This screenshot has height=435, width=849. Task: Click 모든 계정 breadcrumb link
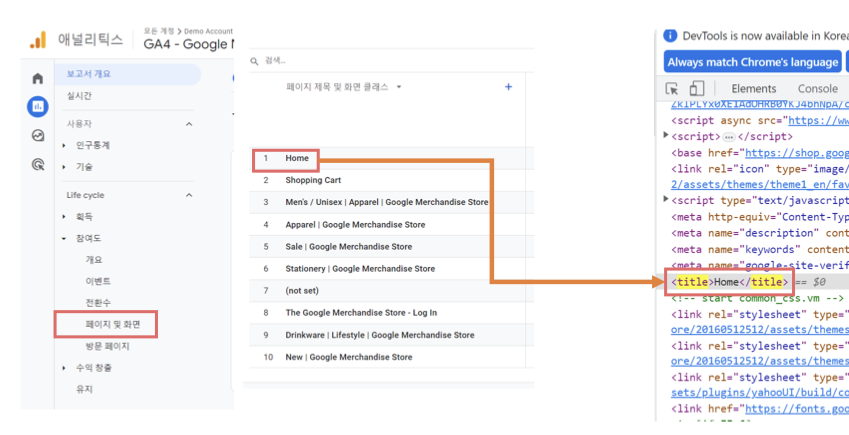(x=159, y=31)
